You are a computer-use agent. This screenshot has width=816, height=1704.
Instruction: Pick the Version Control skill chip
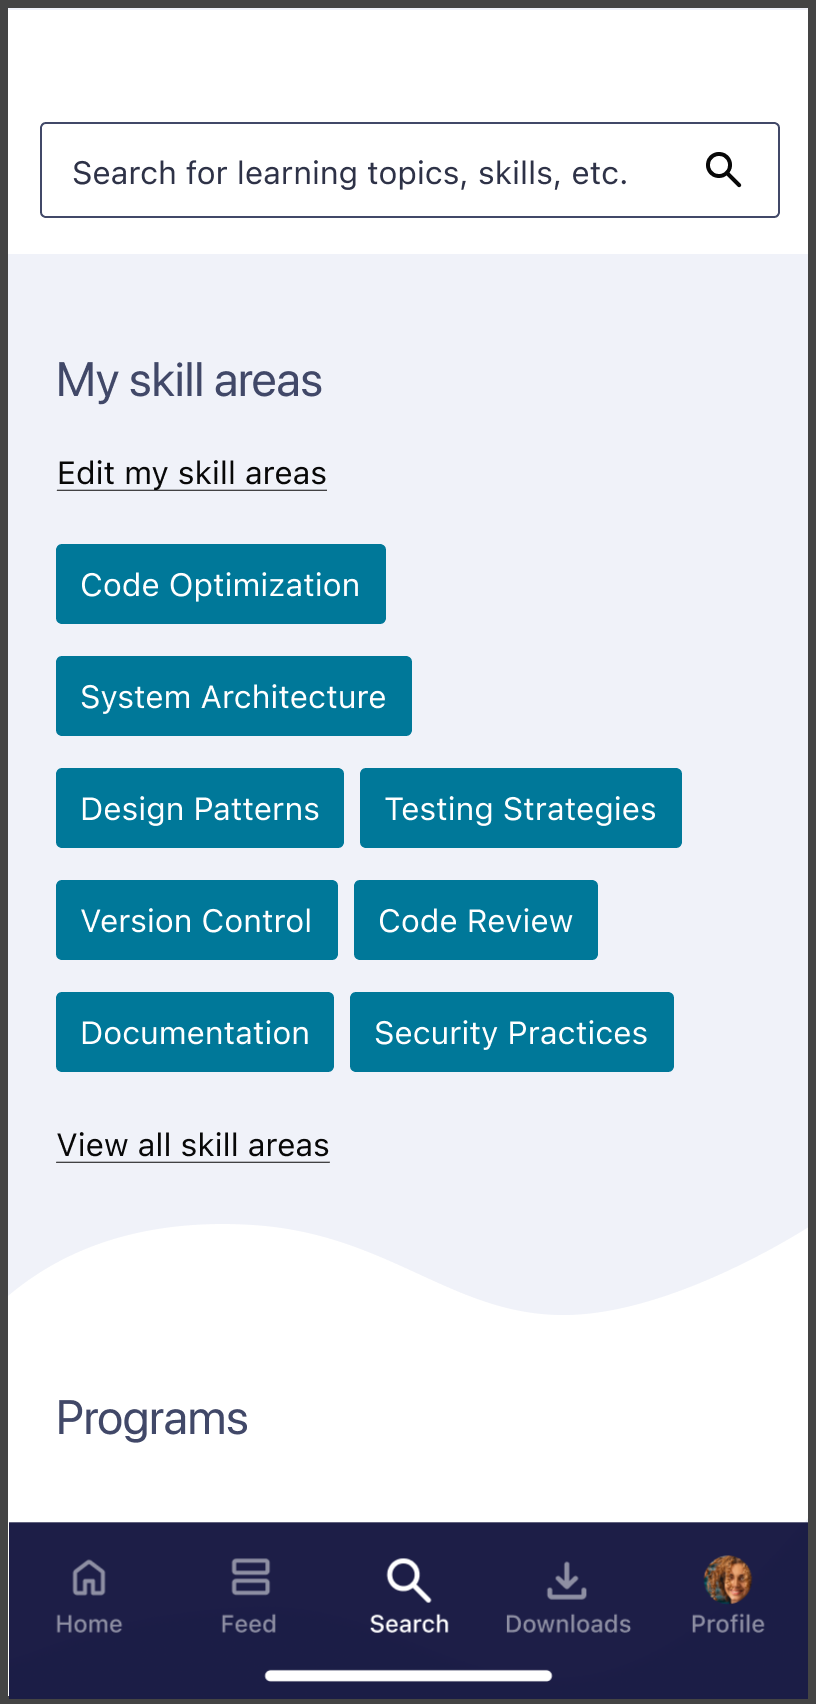click(197, 921)
